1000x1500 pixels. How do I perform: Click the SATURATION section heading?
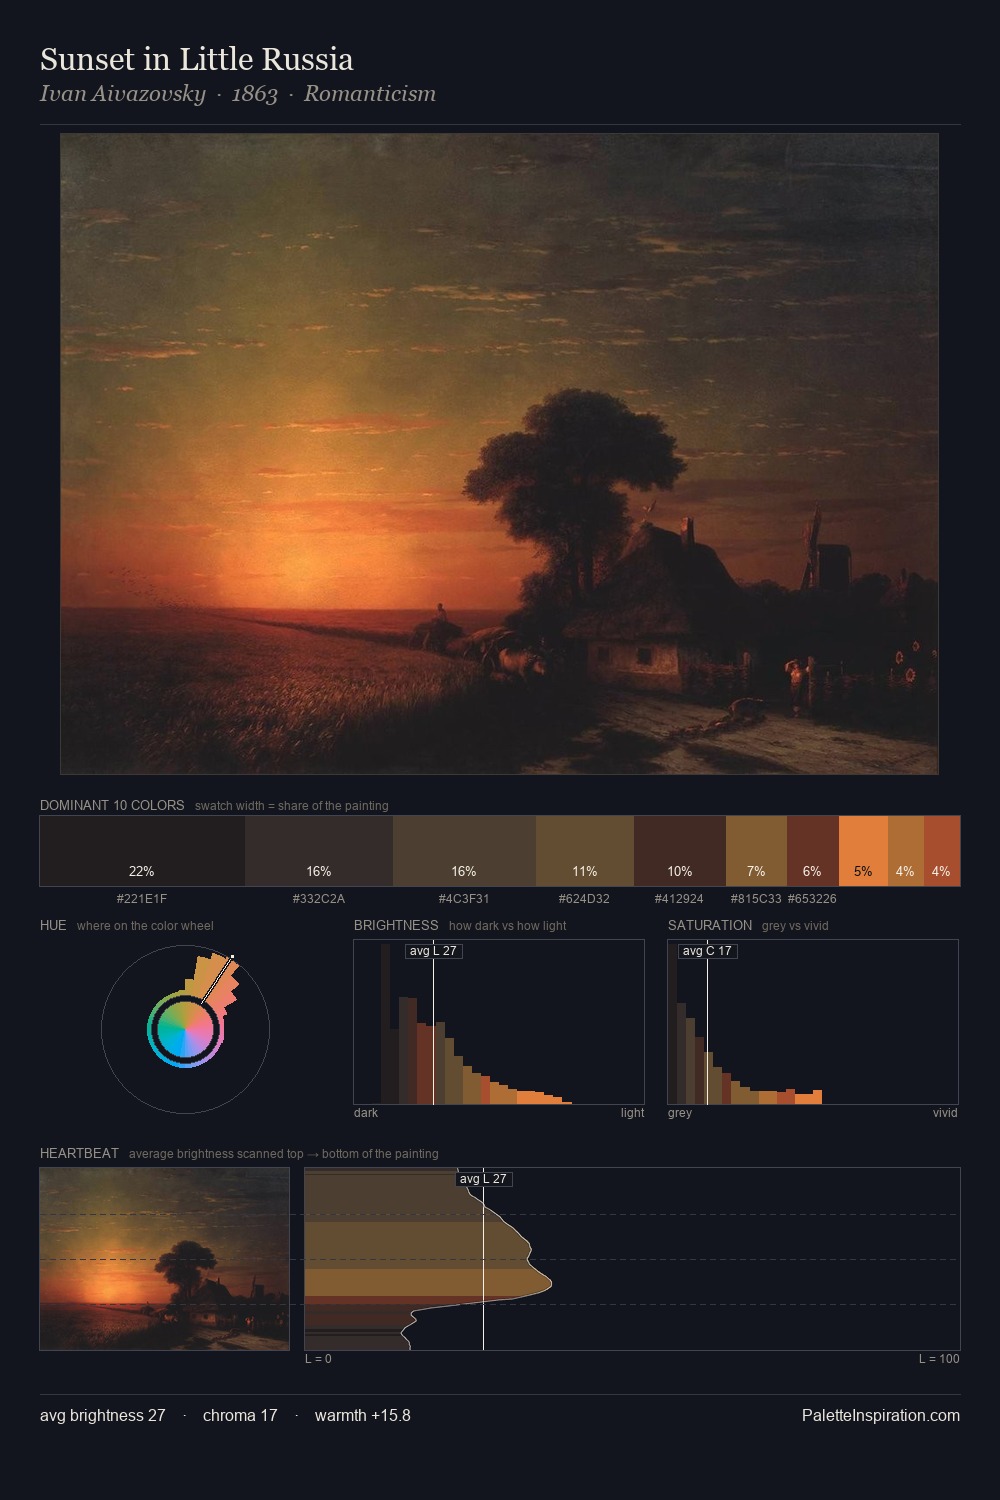coord(710,925)
